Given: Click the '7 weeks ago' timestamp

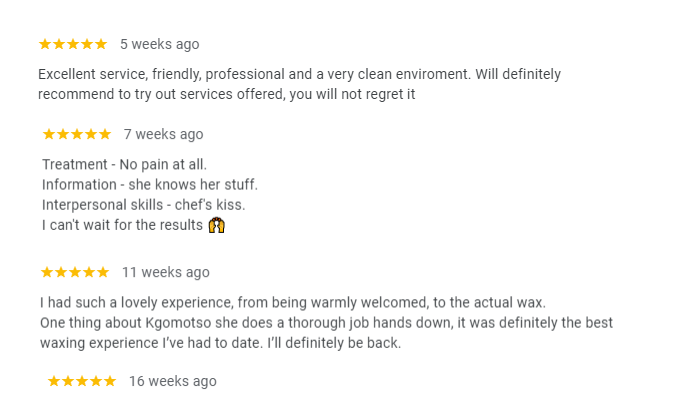Looking at the screenshot, I should [163, 134].
